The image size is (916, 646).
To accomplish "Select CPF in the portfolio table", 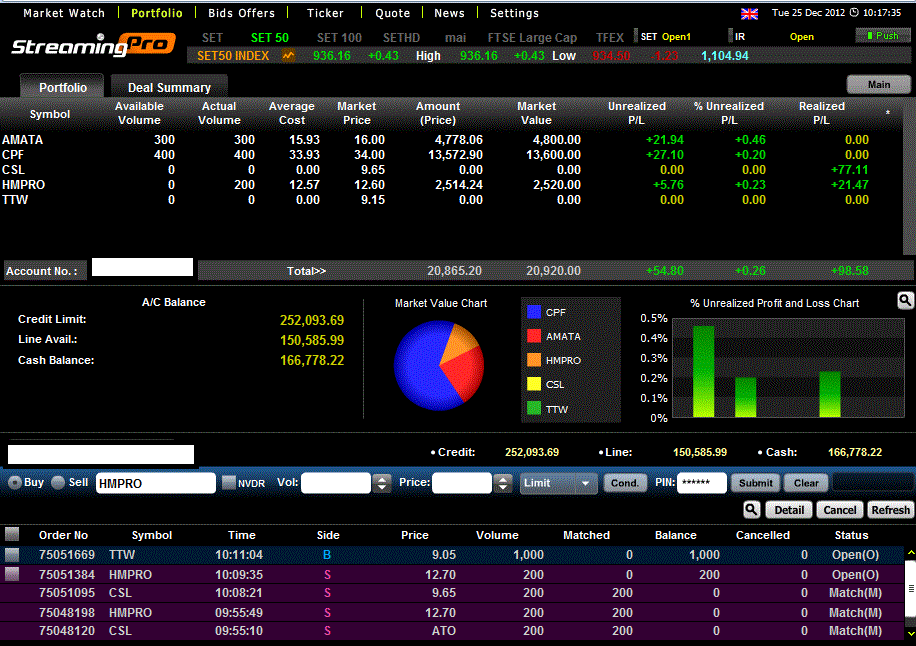I will [x=13, y=155].
